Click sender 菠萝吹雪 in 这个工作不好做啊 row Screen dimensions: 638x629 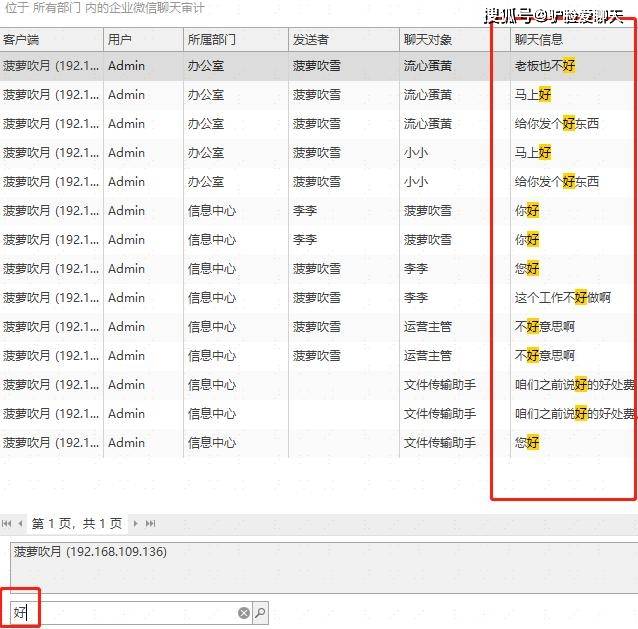317,298
